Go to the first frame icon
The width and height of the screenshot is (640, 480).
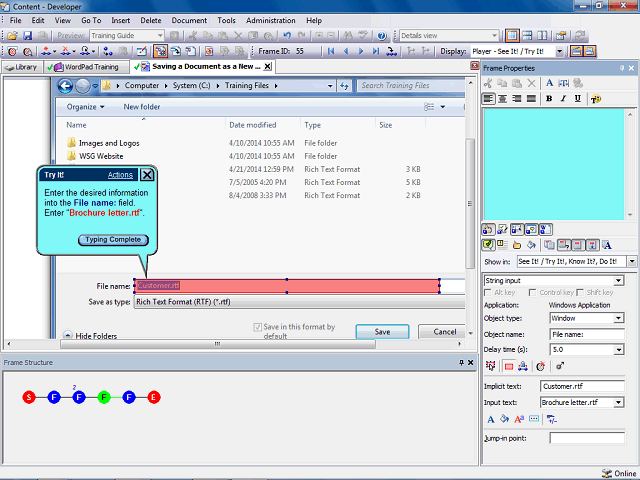(x=331, y=51)
